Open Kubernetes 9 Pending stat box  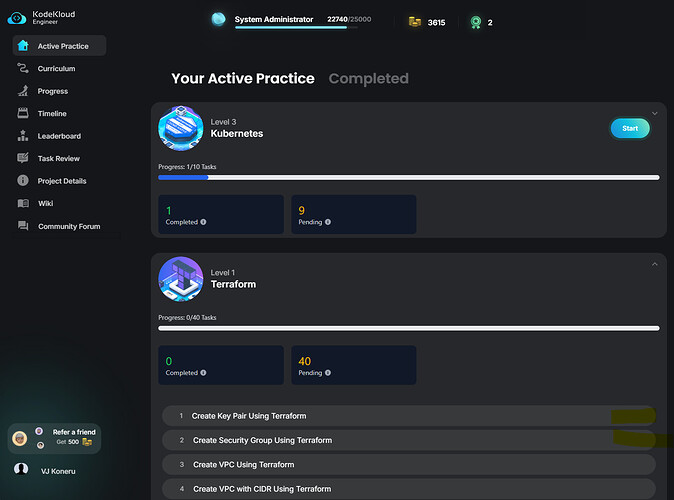click(x=354, y=214)
